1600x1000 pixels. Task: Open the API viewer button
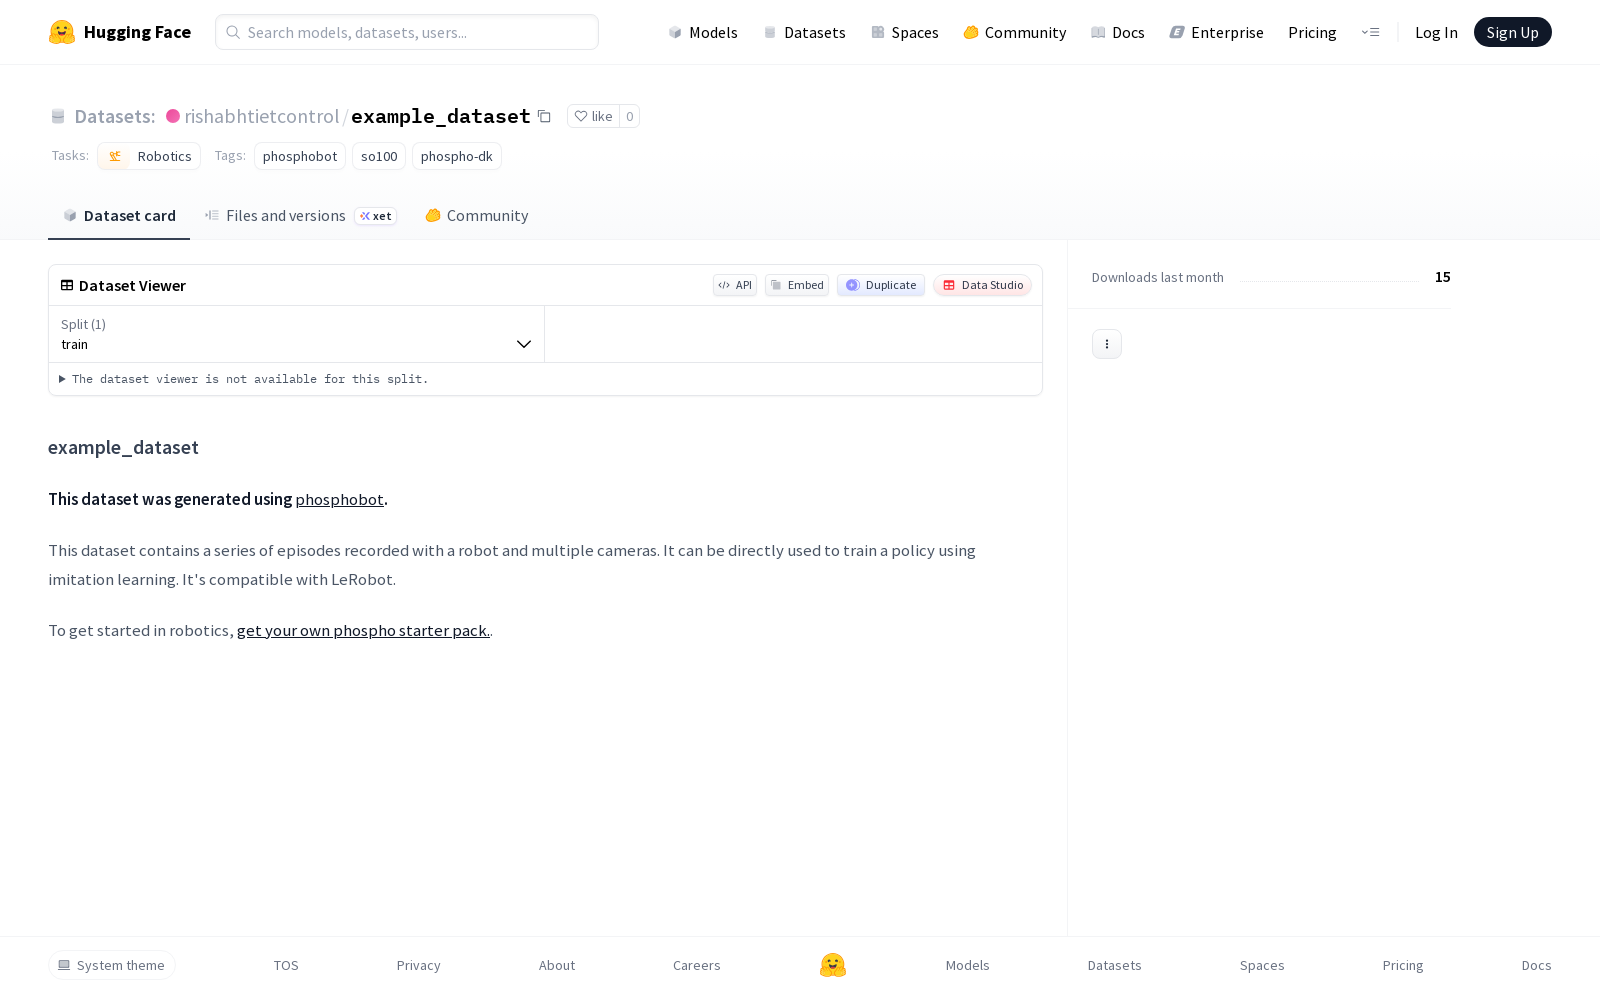click(735, 285)
